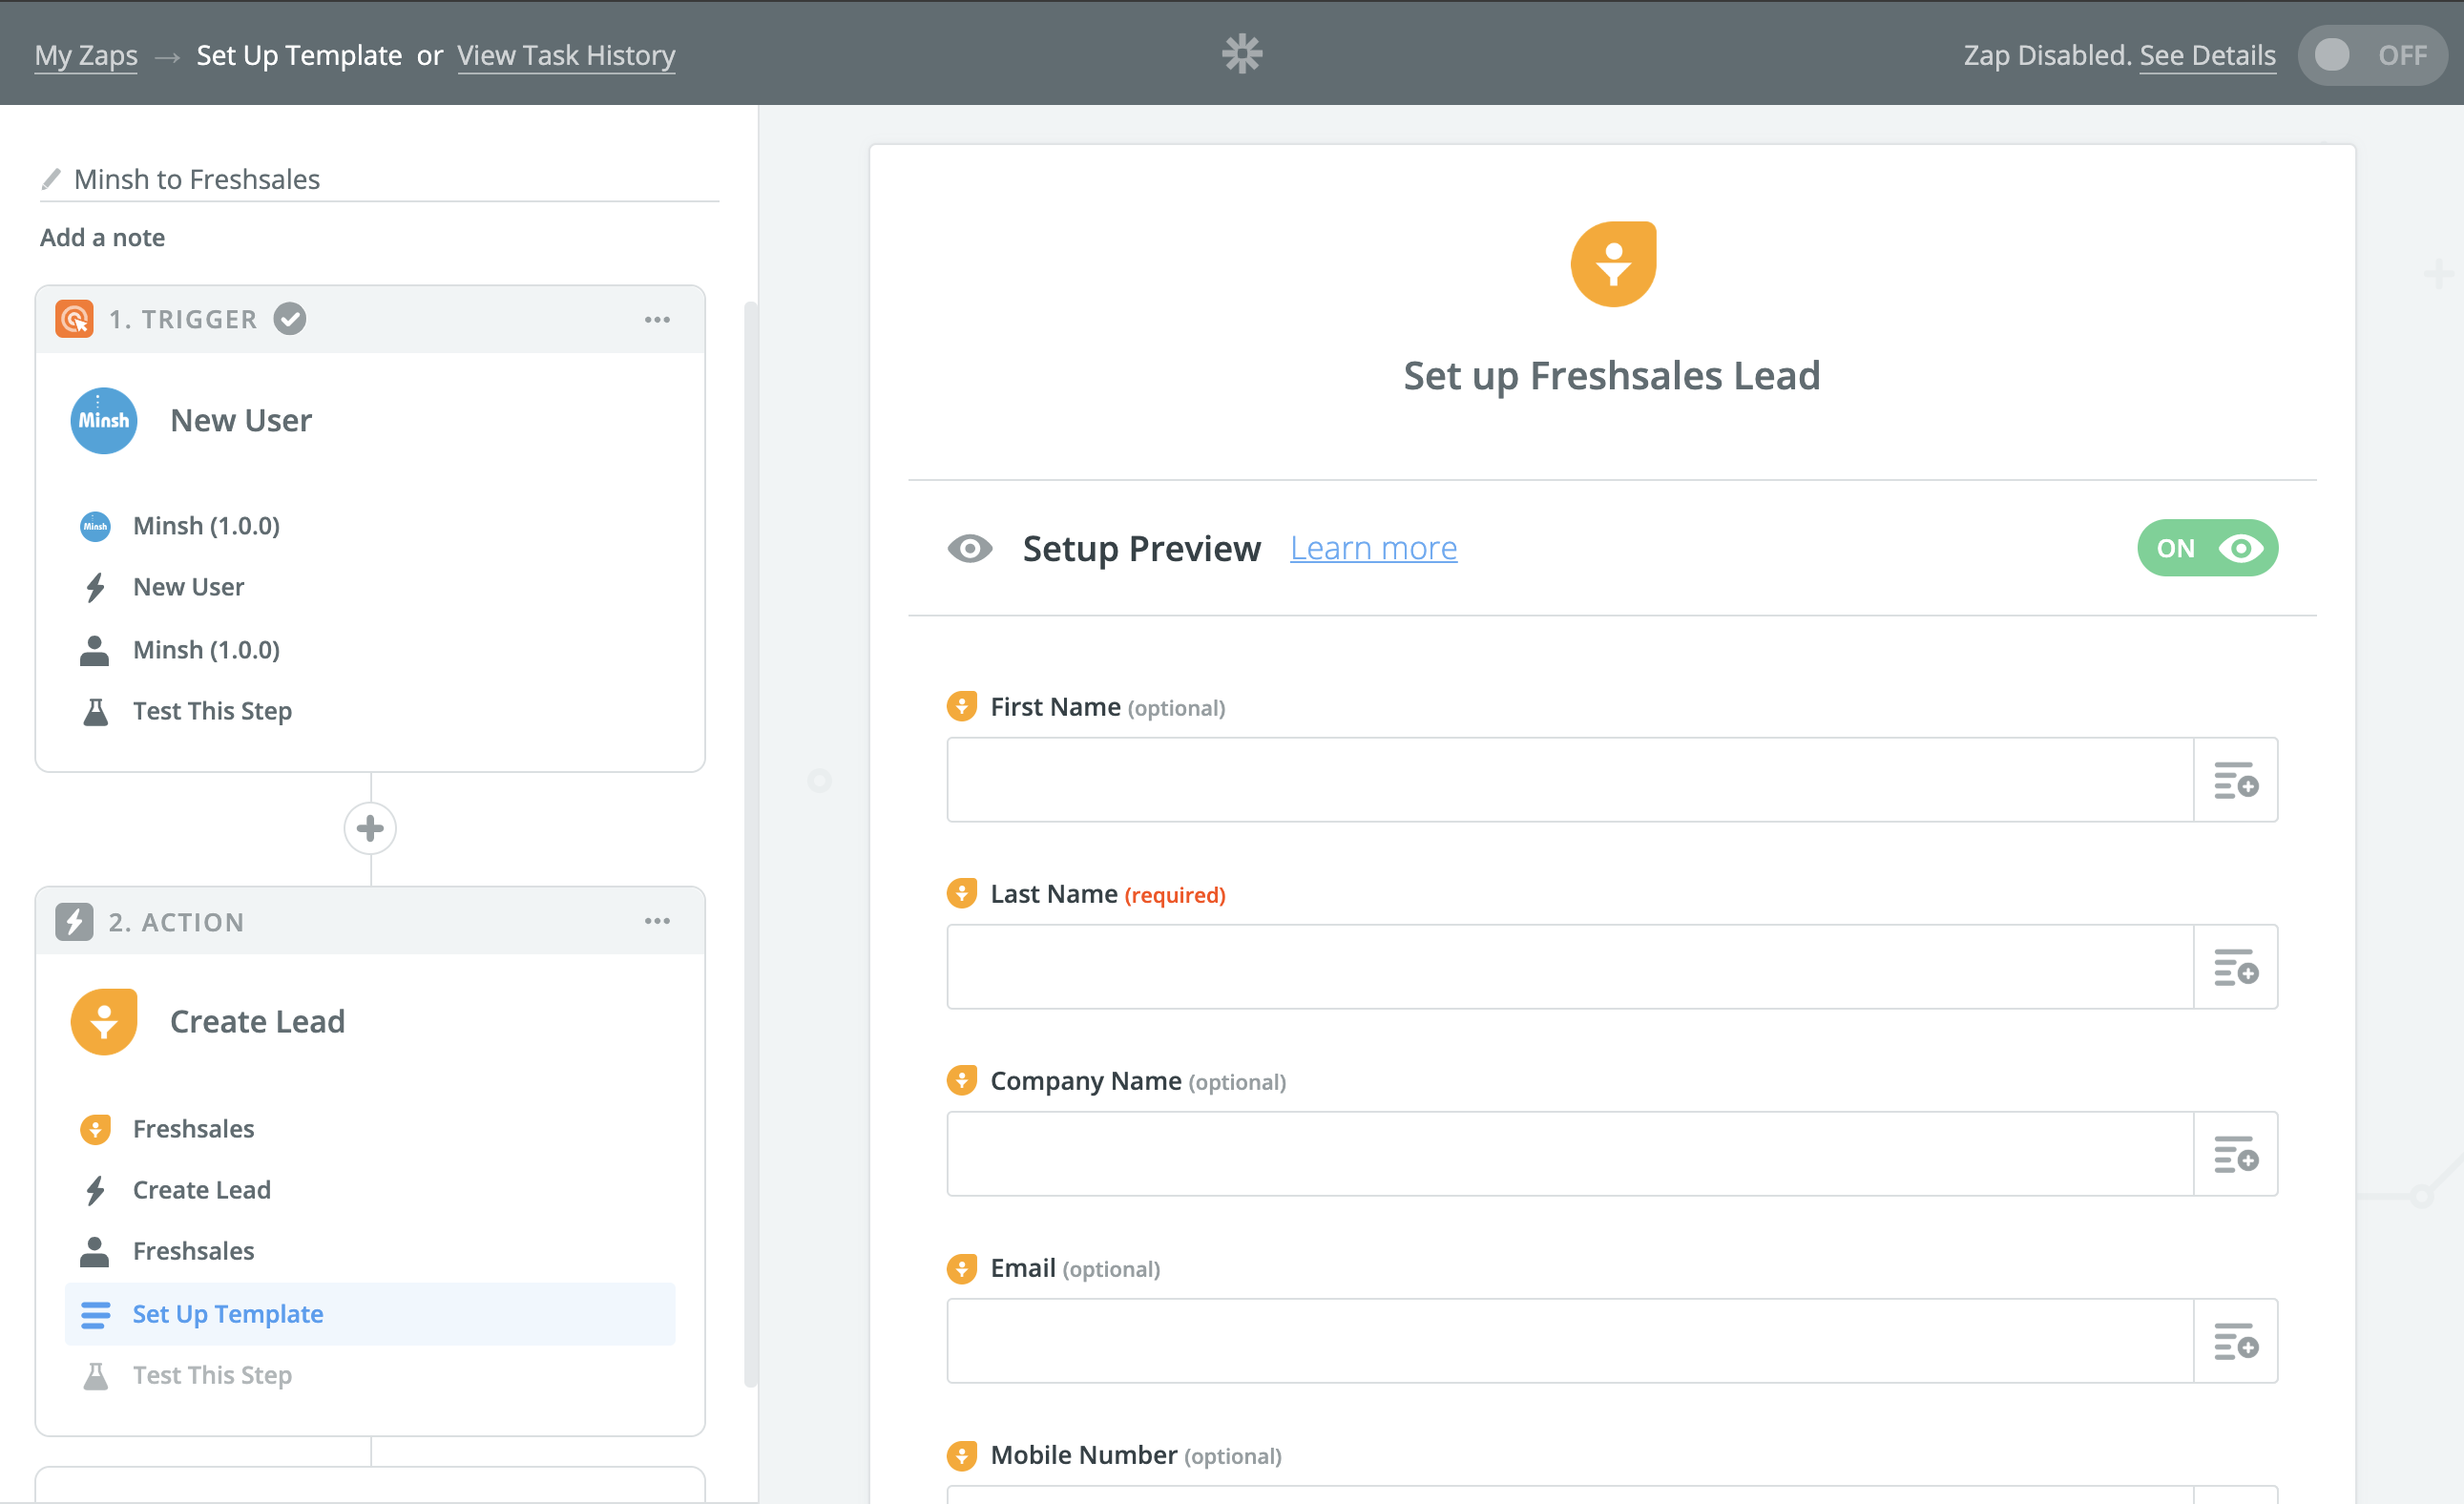Viewport: 2464px width, 1504px height.
Task: Click the large Freshsales Create Lead icon
Action: pyautogui.click(x=104, y=1022)
